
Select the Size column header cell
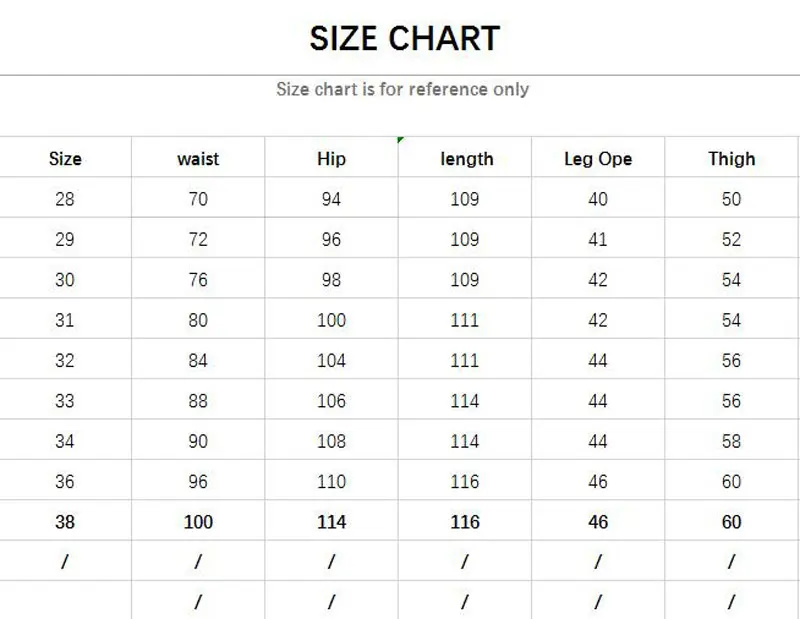[65, 159]
